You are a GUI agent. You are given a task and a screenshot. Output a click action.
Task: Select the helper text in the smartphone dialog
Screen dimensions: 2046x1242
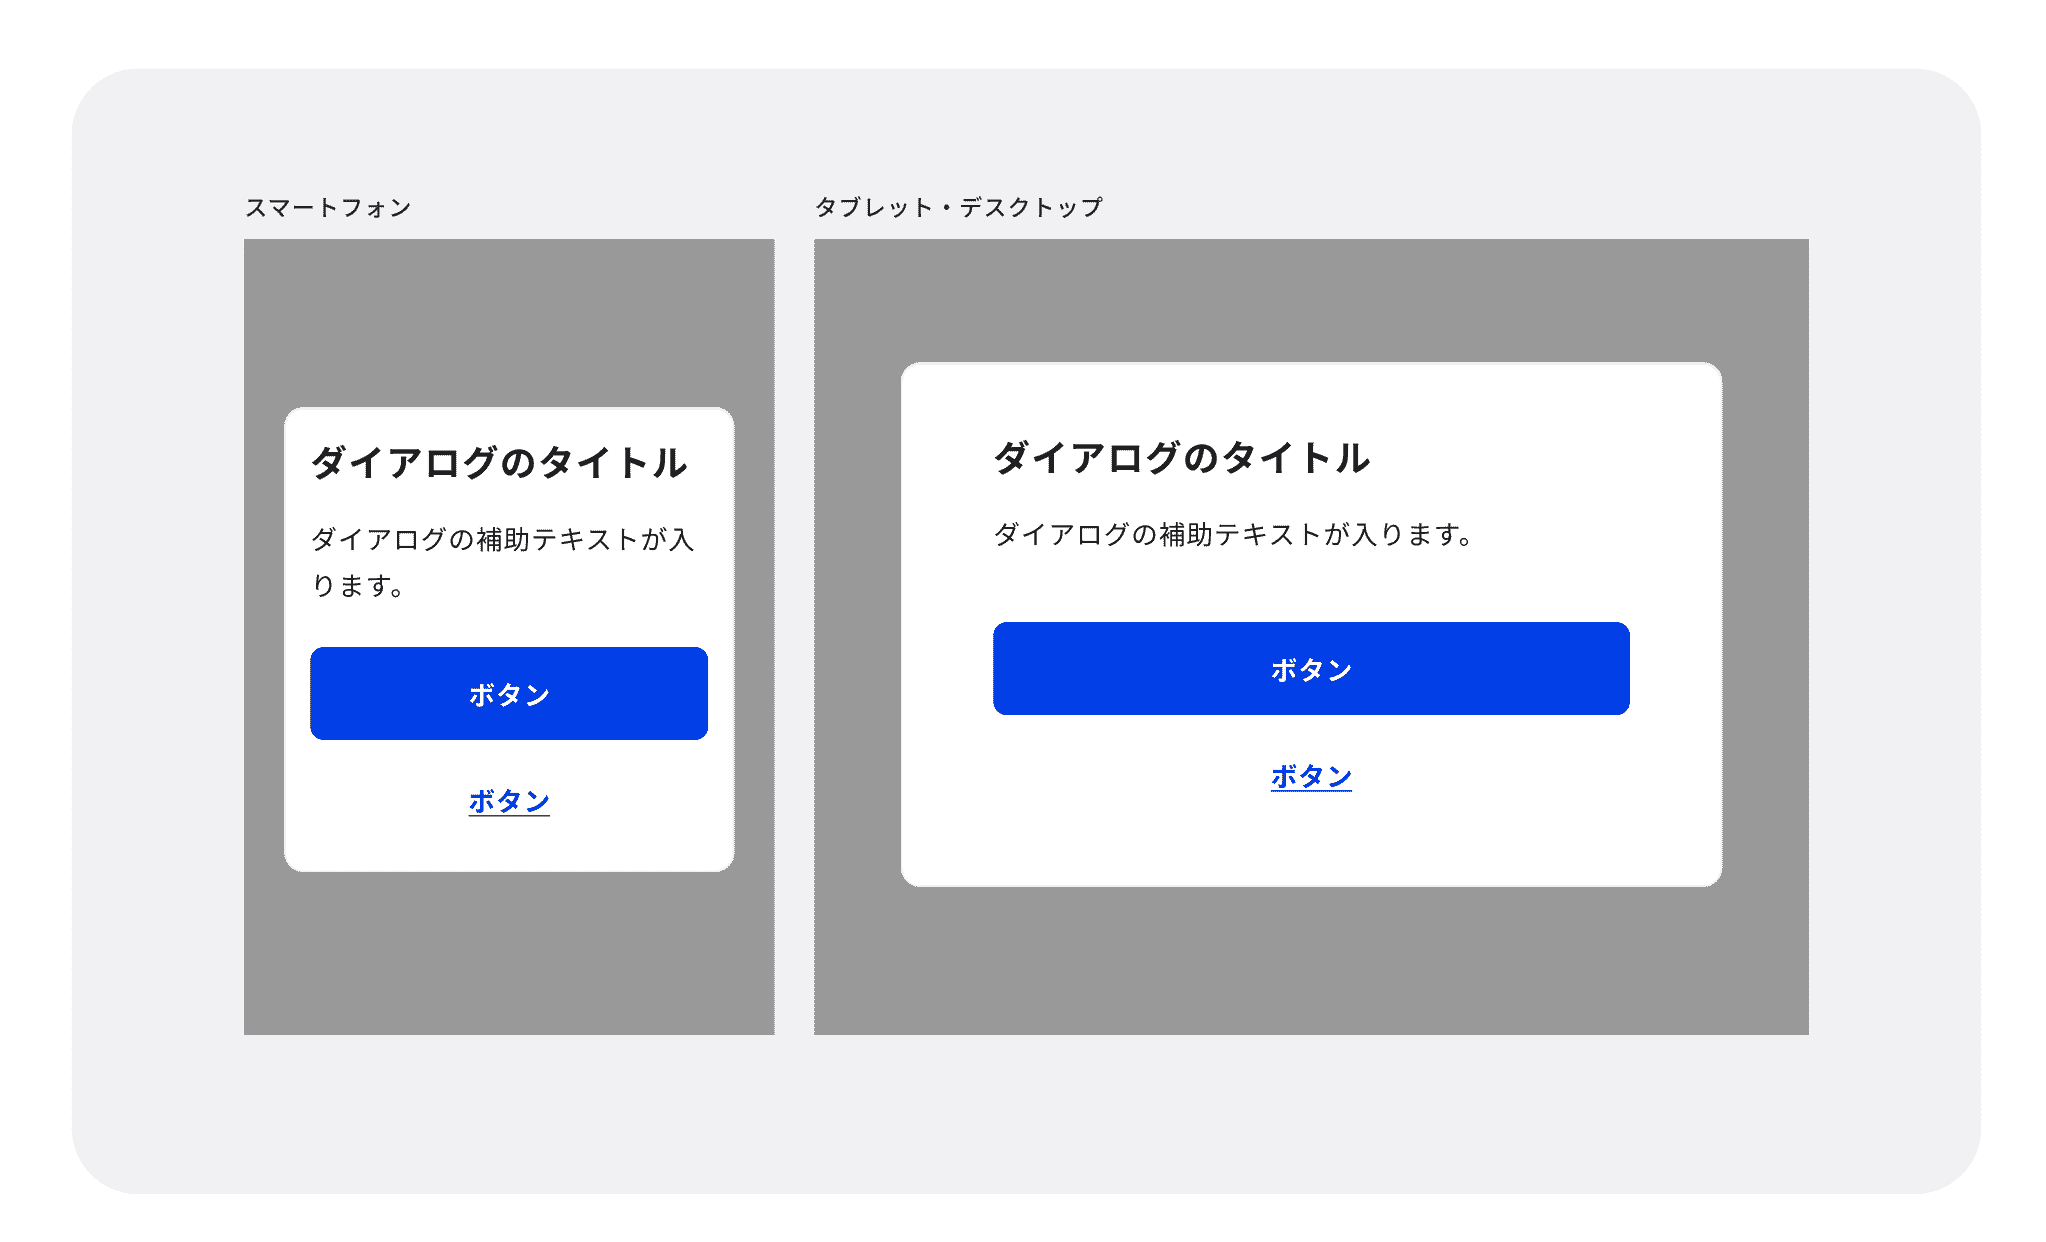[502, 561]
